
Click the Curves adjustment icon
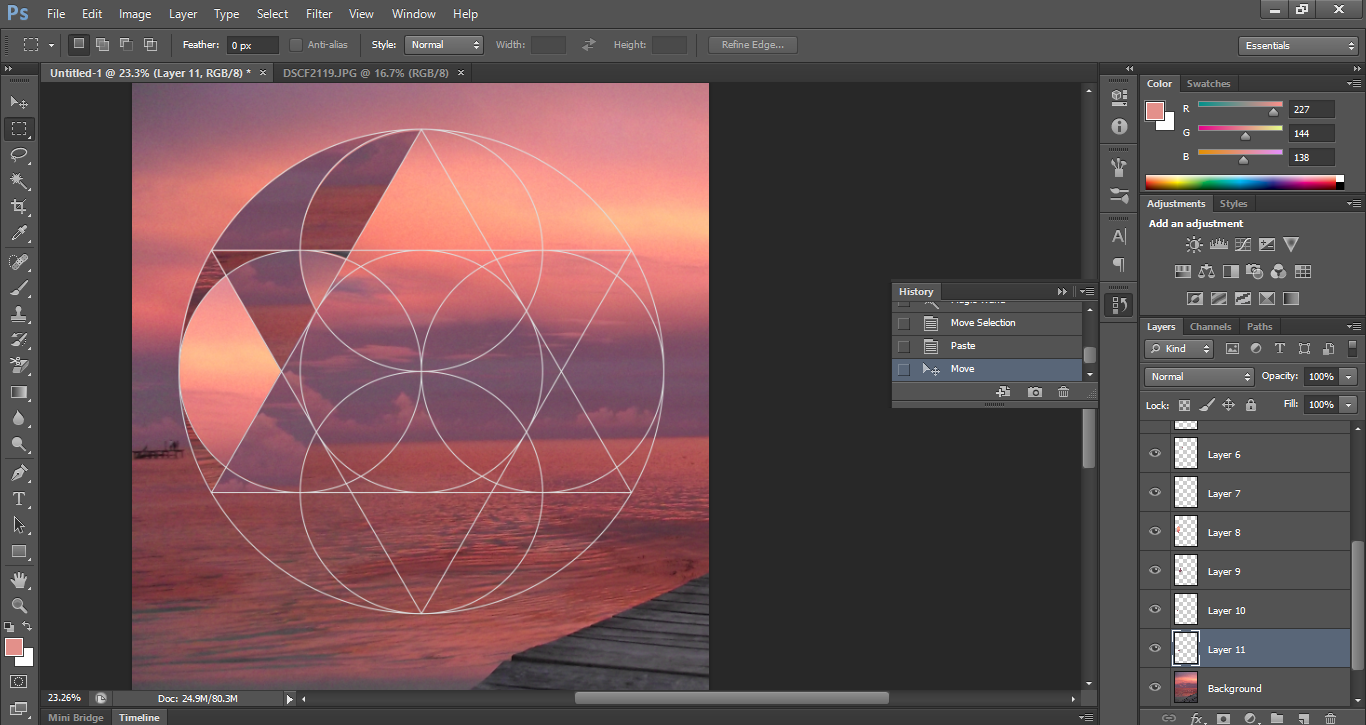pyautogui.click(x=1242, y=244)
